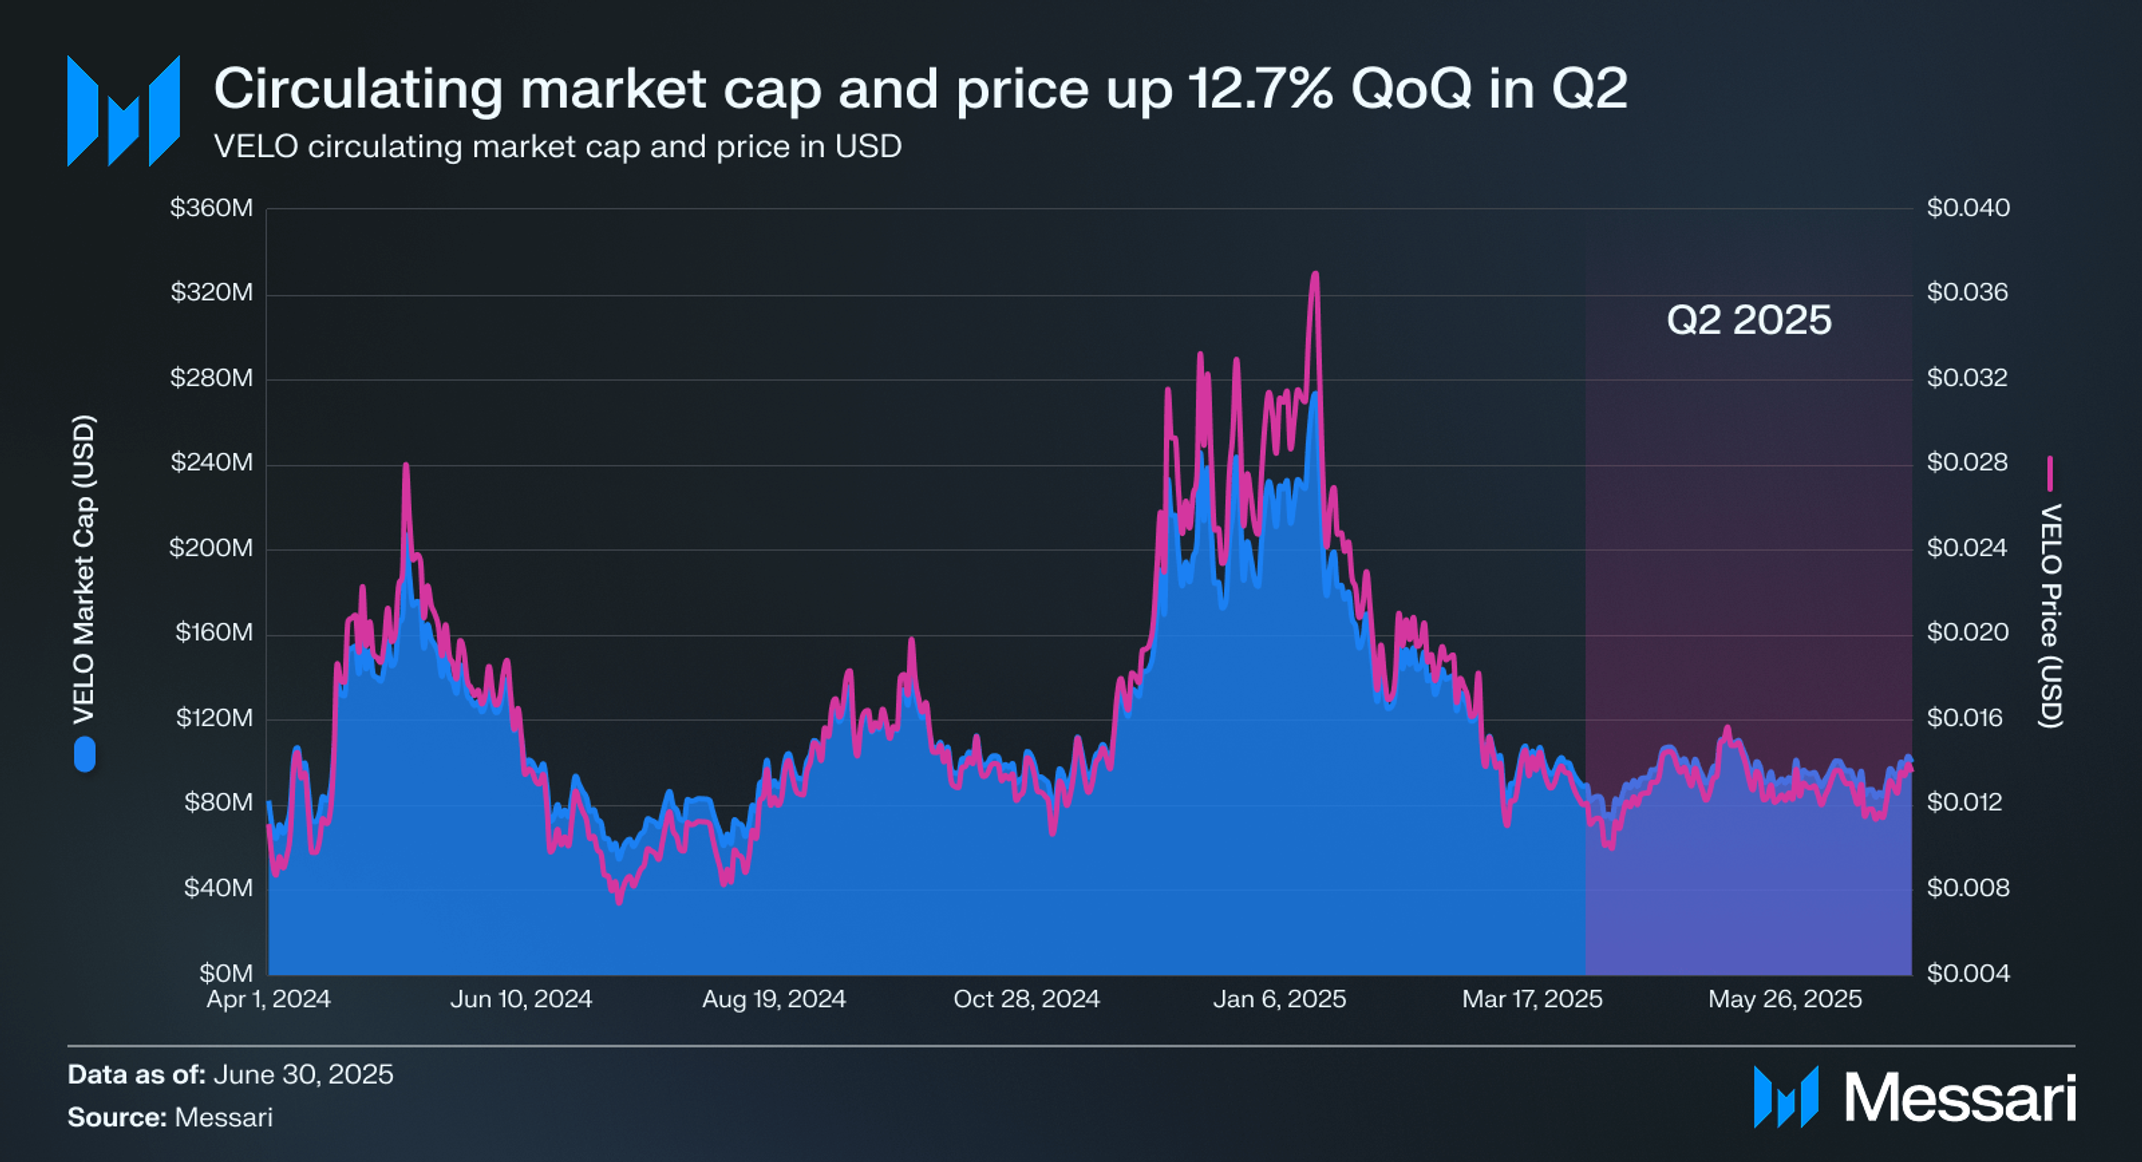Click the VELO Price (USD) axis title
This screenshot has height=1162, width=2142.
pos(2050,616)
